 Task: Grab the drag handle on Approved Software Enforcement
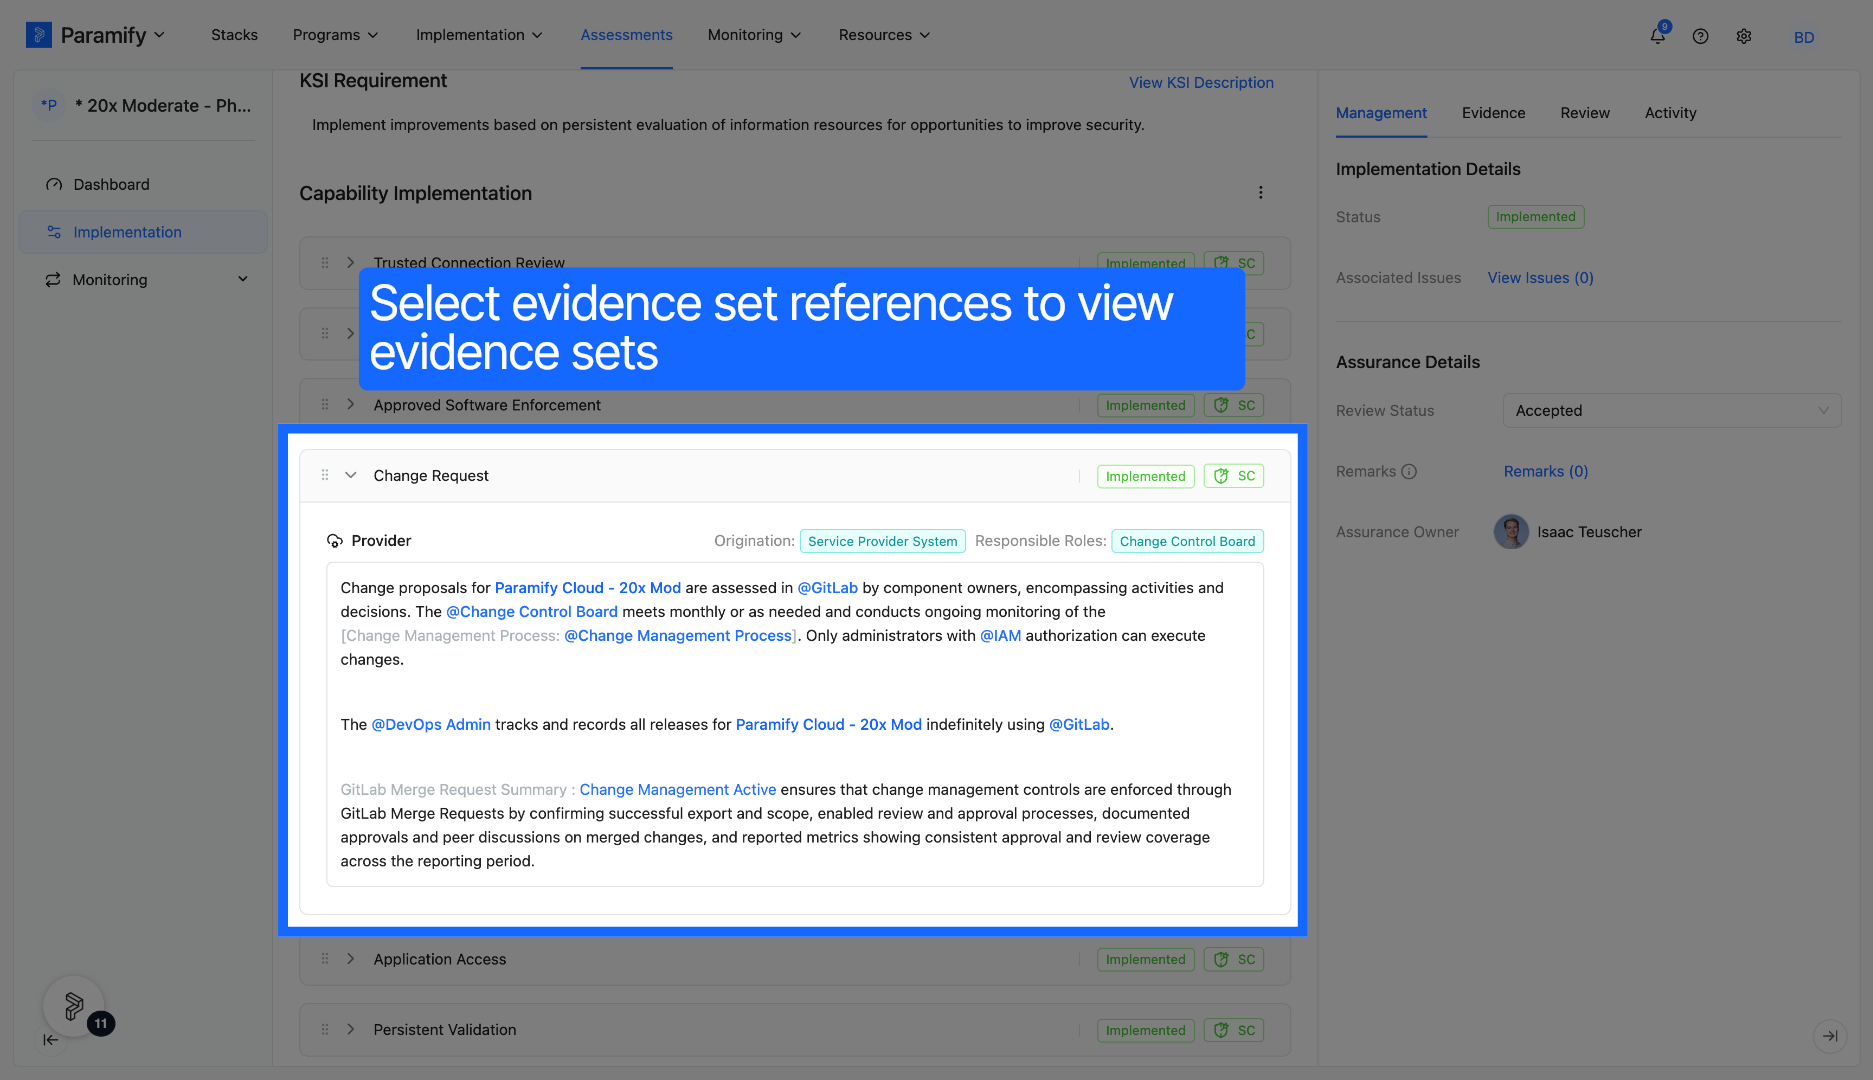click(x=325, y=405)
